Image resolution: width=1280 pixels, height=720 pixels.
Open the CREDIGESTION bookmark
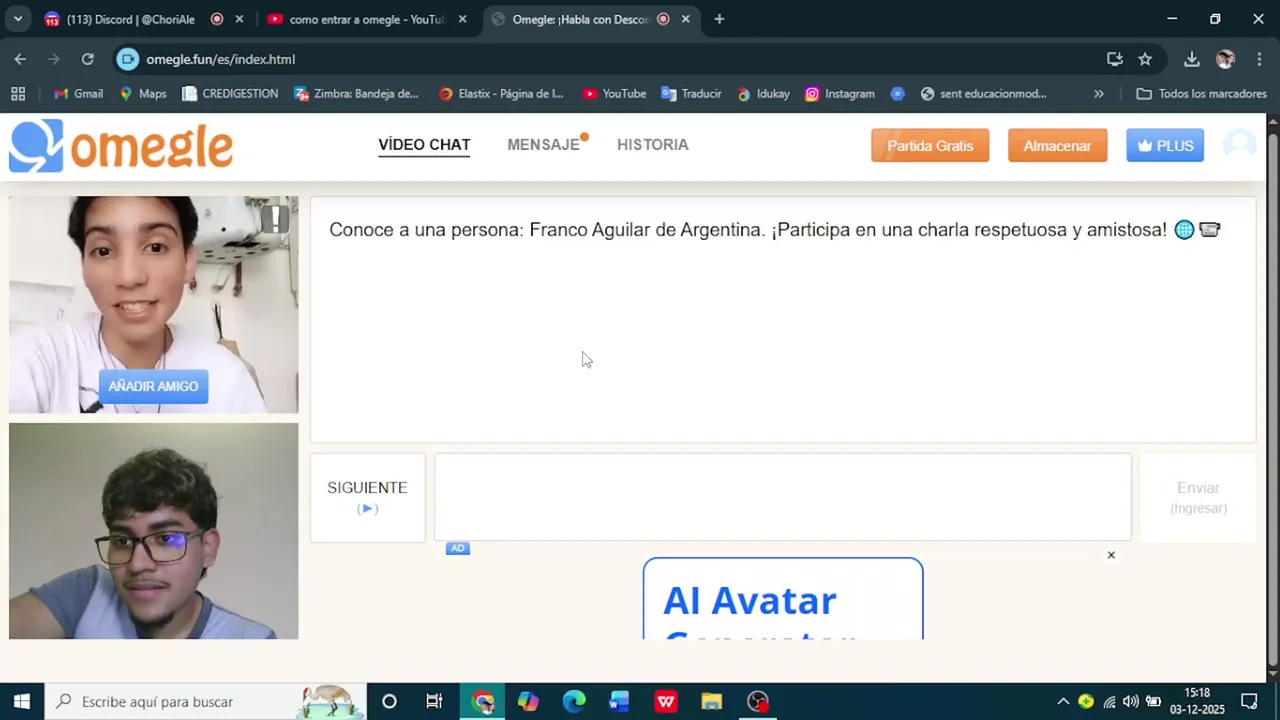coord(230,93)
